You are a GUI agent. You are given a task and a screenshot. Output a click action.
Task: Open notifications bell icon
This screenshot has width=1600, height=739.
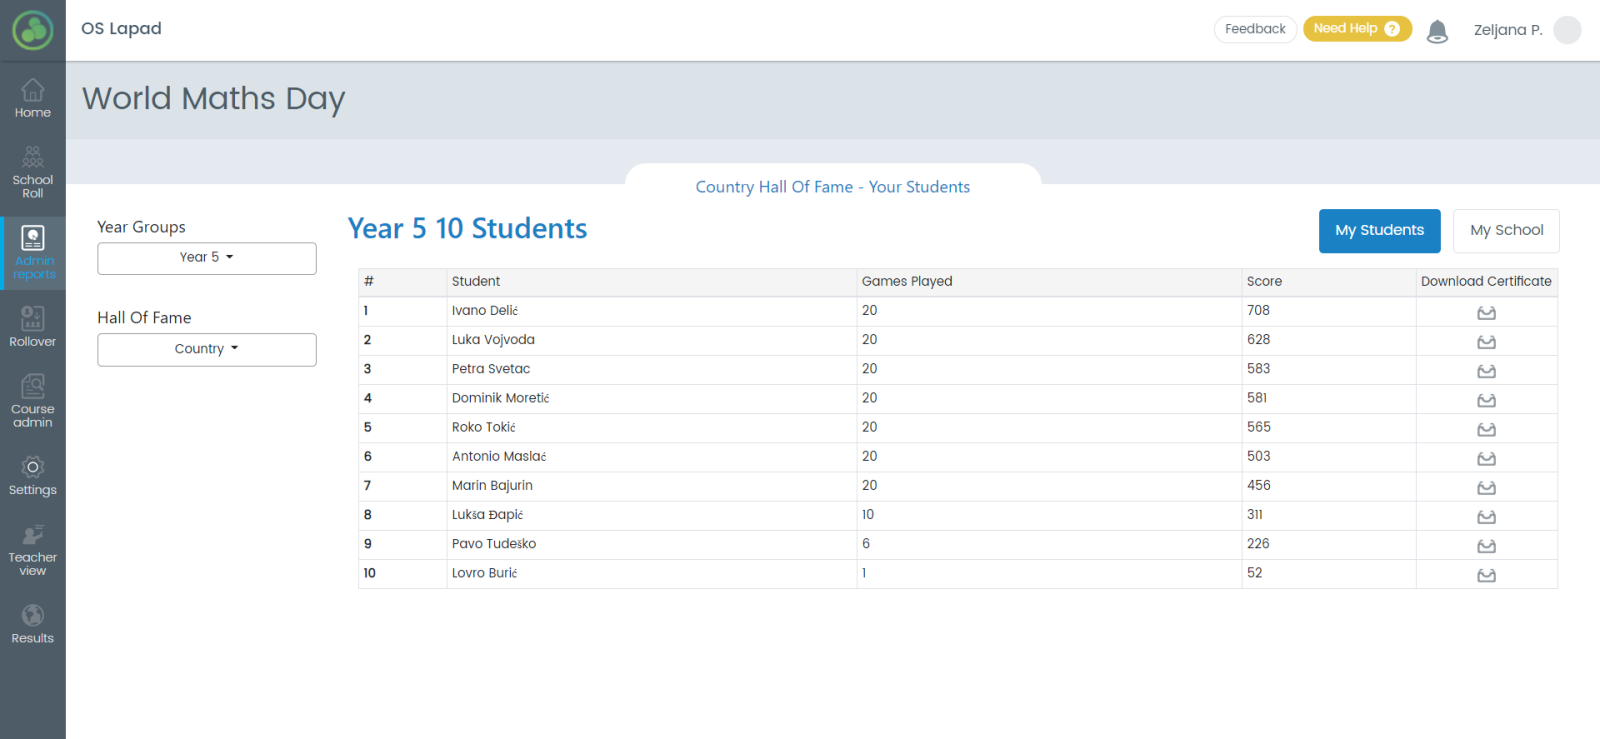(x=1437, y=31)
